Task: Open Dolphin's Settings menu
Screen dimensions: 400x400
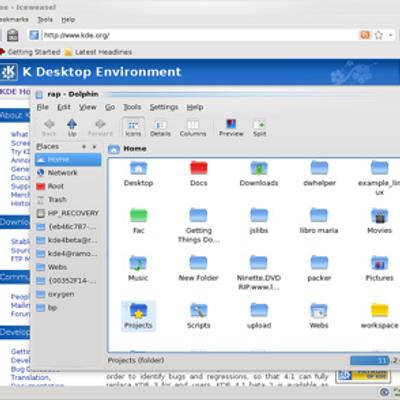Action: (164, 107)
